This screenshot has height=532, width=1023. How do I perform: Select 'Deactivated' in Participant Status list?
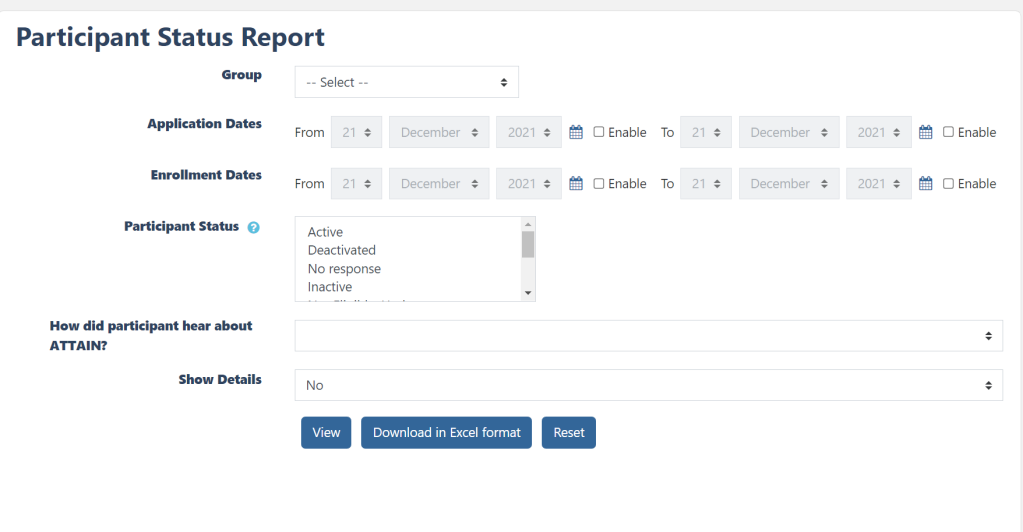(x=342, y=250)
